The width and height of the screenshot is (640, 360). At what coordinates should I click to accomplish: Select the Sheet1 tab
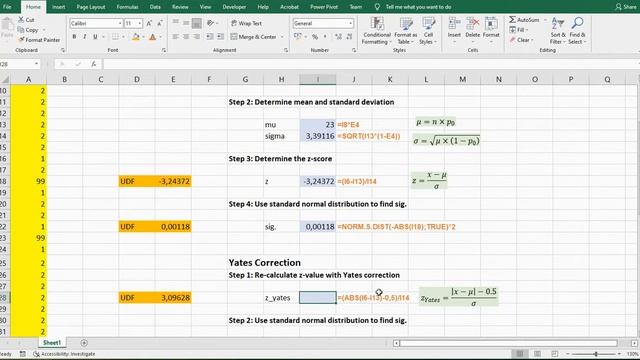[52, 343]
